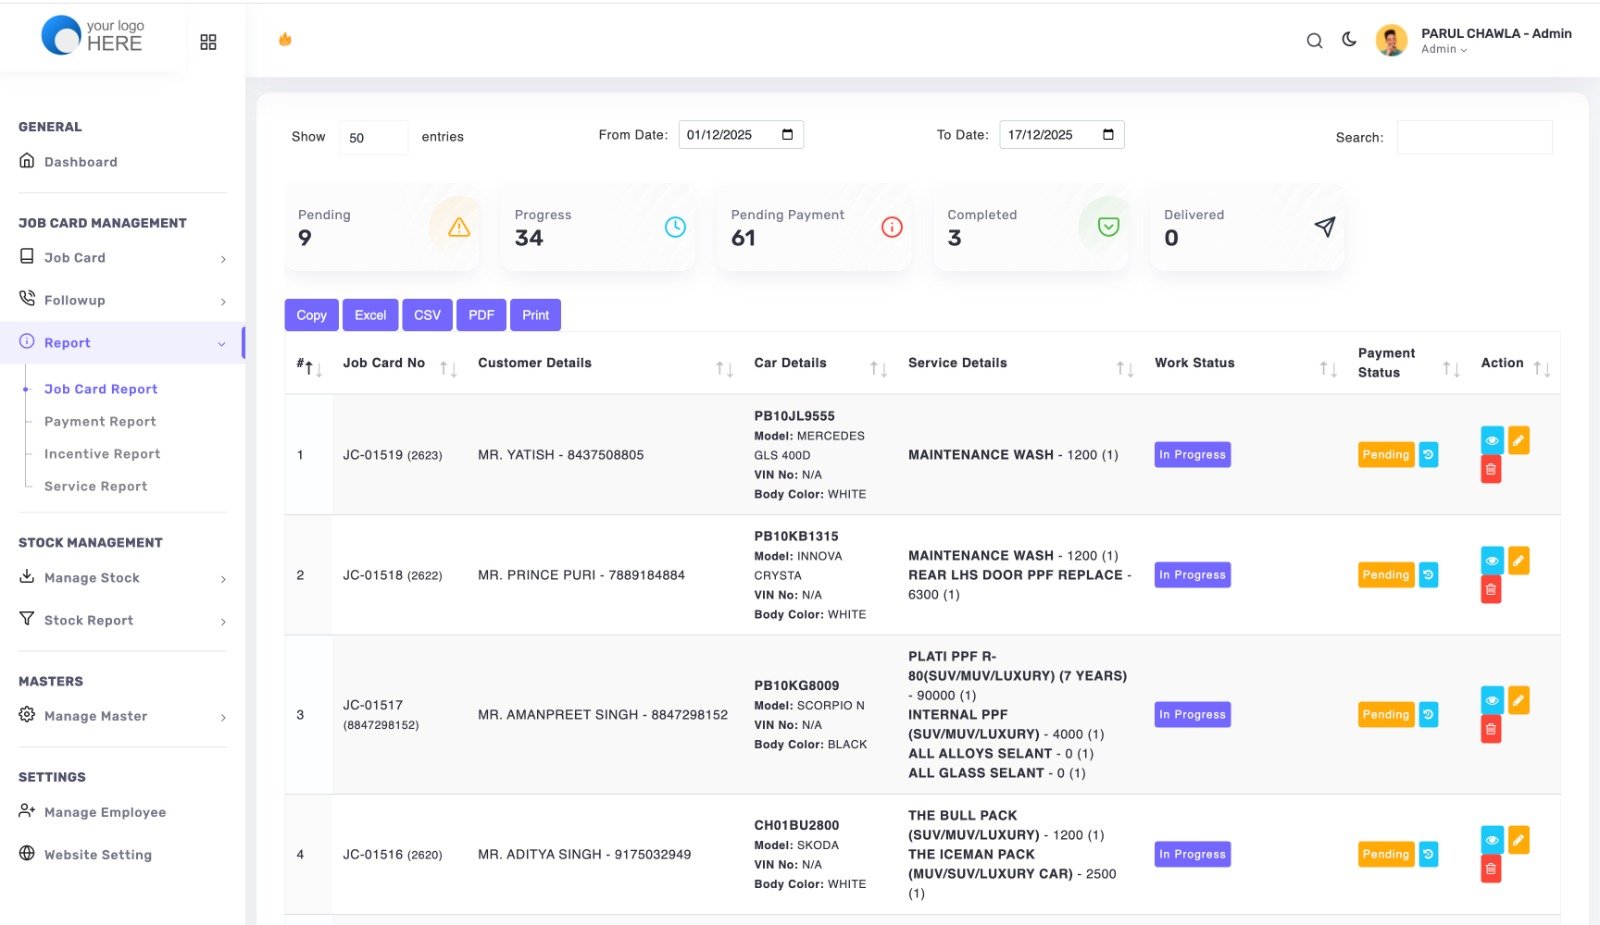Click the PDF export button
1600x925 pixels.
(481, 315)
